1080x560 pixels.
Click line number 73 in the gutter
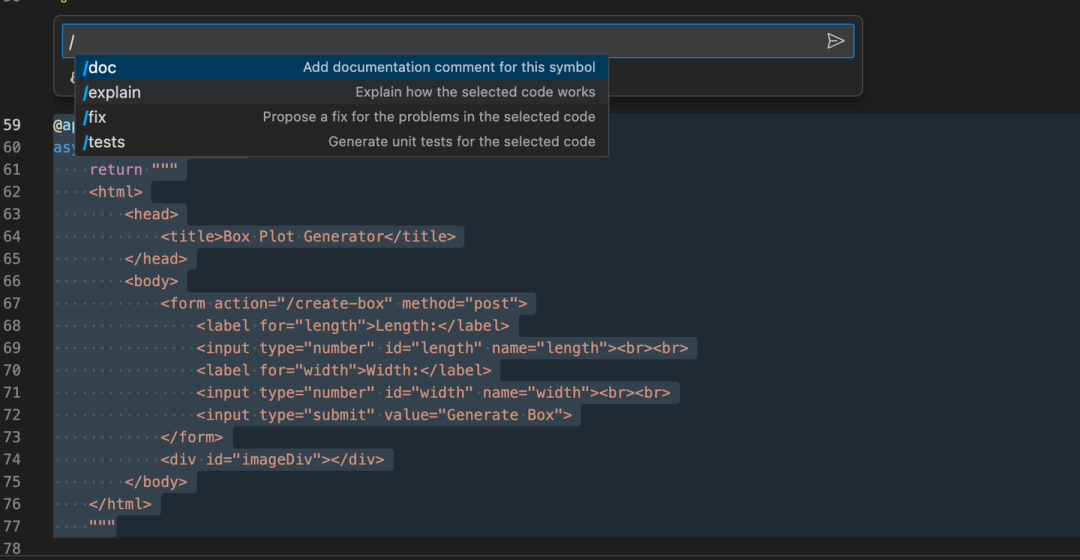pyautogui.click(x=13, y=437)
